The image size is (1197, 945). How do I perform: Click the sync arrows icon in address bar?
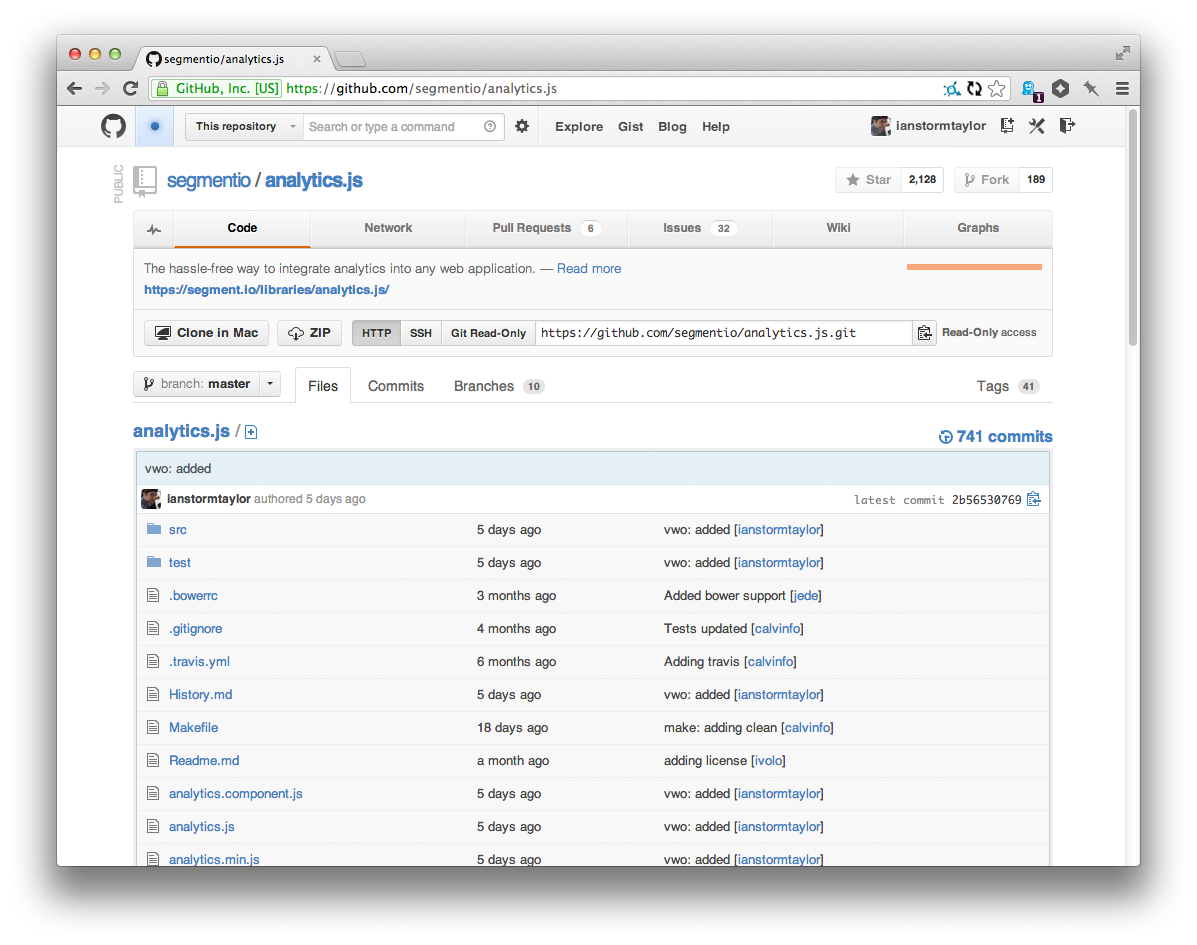974,89
